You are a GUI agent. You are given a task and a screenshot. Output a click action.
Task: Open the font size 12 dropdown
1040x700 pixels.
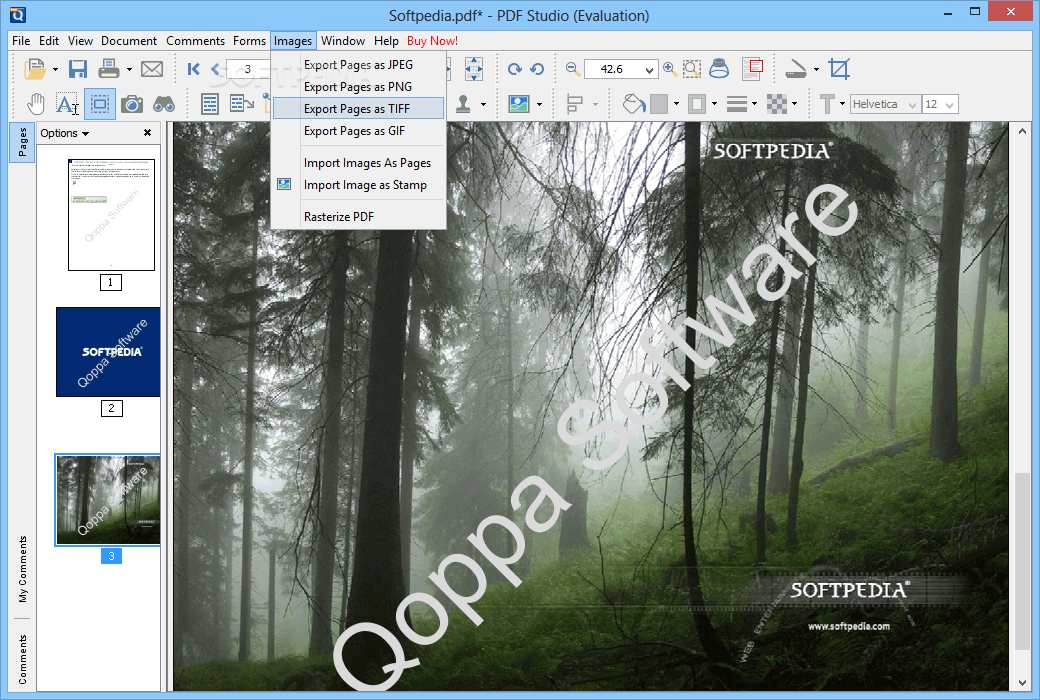950,105
